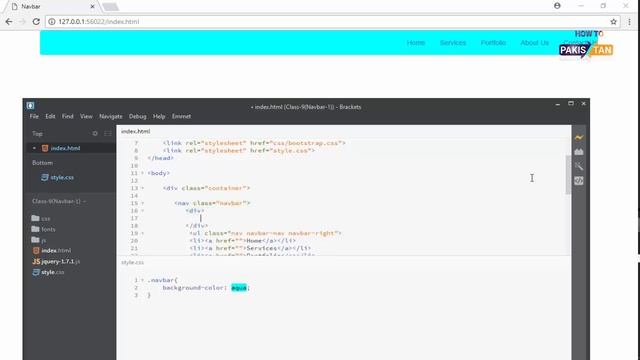
Task: Open the Class-9(Navbar-1) project dropdown
Action: pyautogui.click(x=59, y=201)
